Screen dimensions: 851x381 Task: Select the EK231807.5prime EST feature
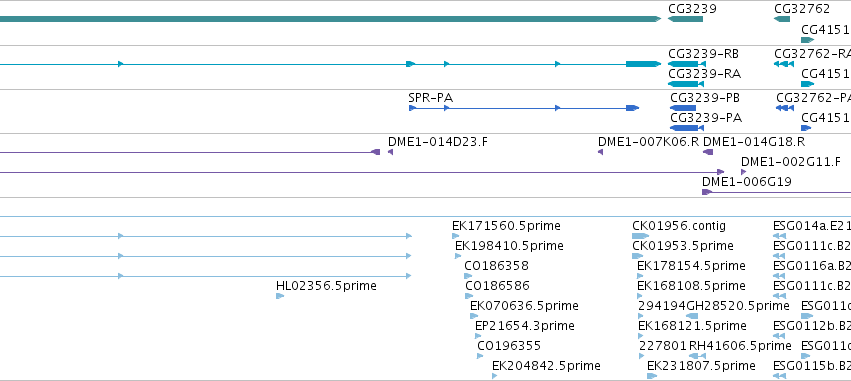point(652,376)
